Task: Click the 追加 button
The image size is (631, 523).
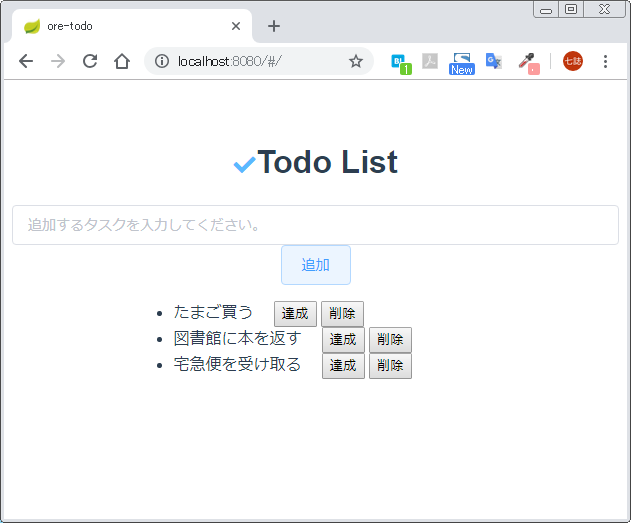Action: pyautogui.click(x=316, y=265)
